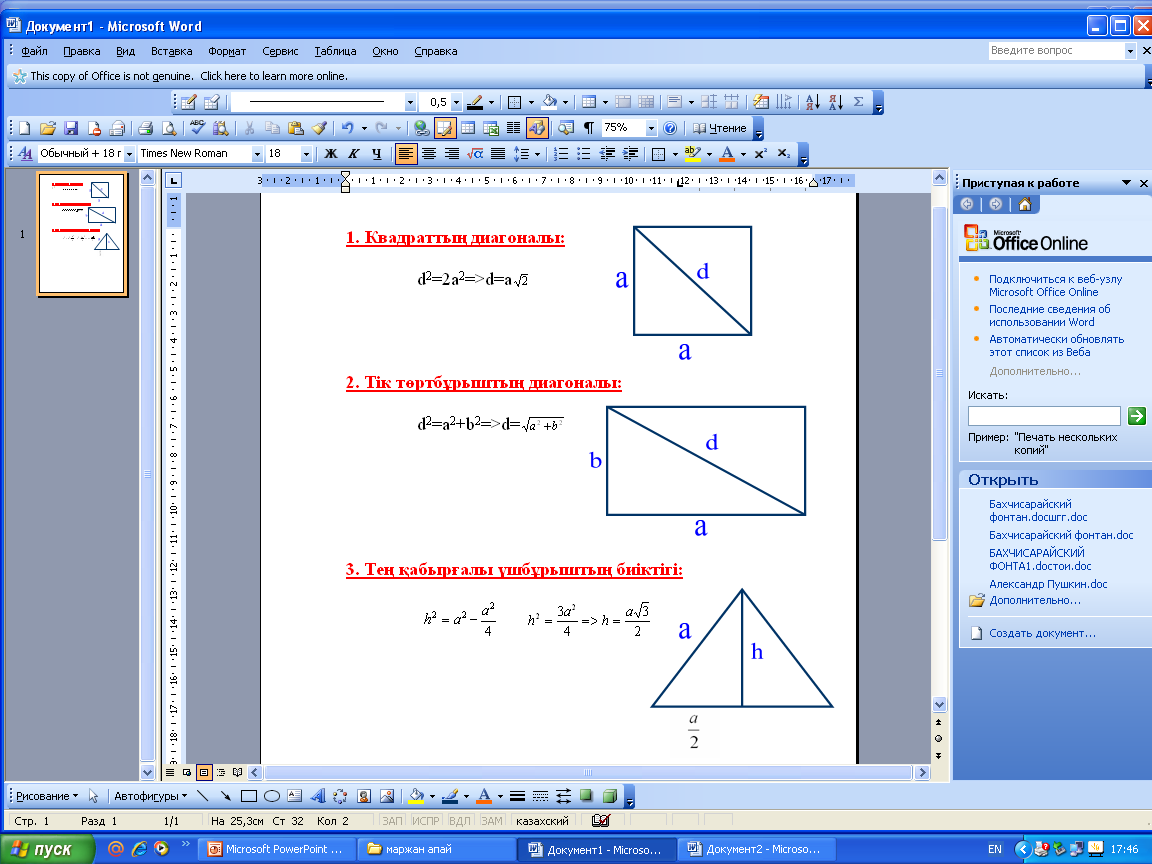This screenshot has height=864, width=1152.
Task: Click the Sort Ascending icon
Action: coord(813,103)
